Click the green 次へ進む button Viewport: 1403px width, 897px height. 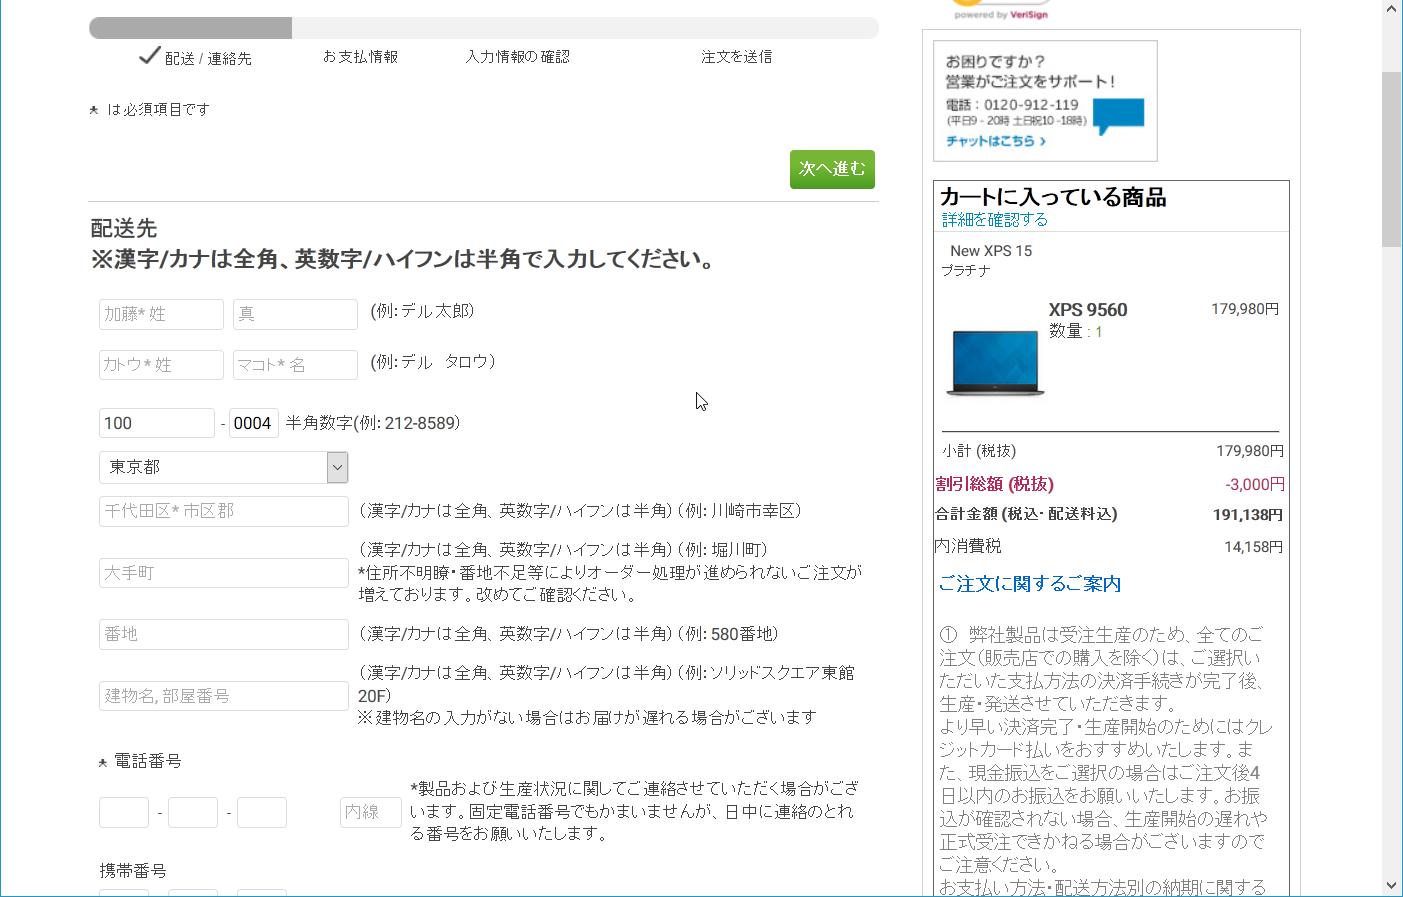click(x=832, y=169)
